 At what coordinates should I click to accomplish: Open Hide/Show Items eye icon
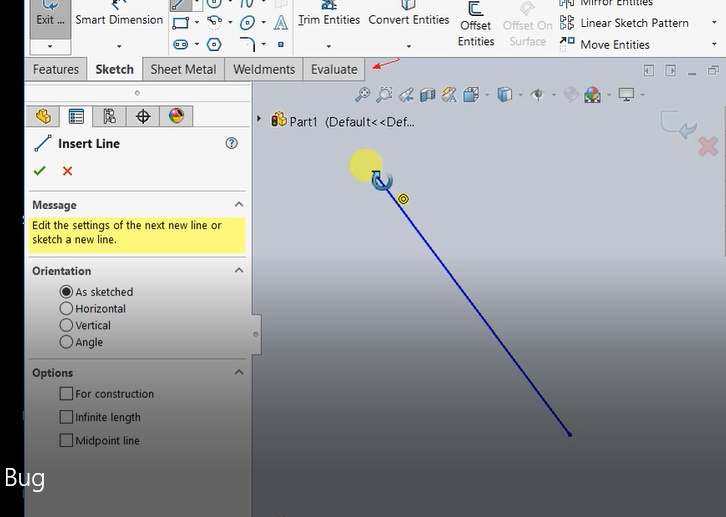(x=538, y=95)
